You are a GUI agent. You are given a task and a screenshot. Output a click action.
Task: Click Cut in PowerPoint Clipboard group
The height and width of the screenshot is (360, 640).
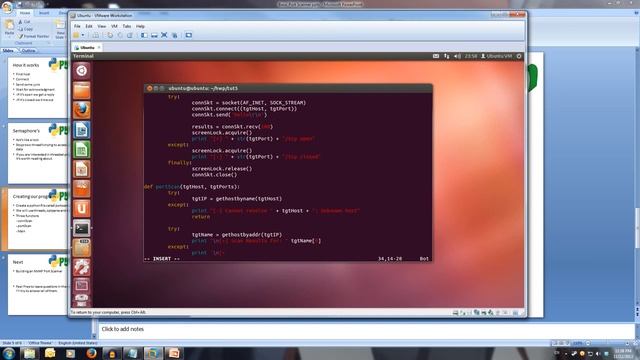[x=24, y=22]
